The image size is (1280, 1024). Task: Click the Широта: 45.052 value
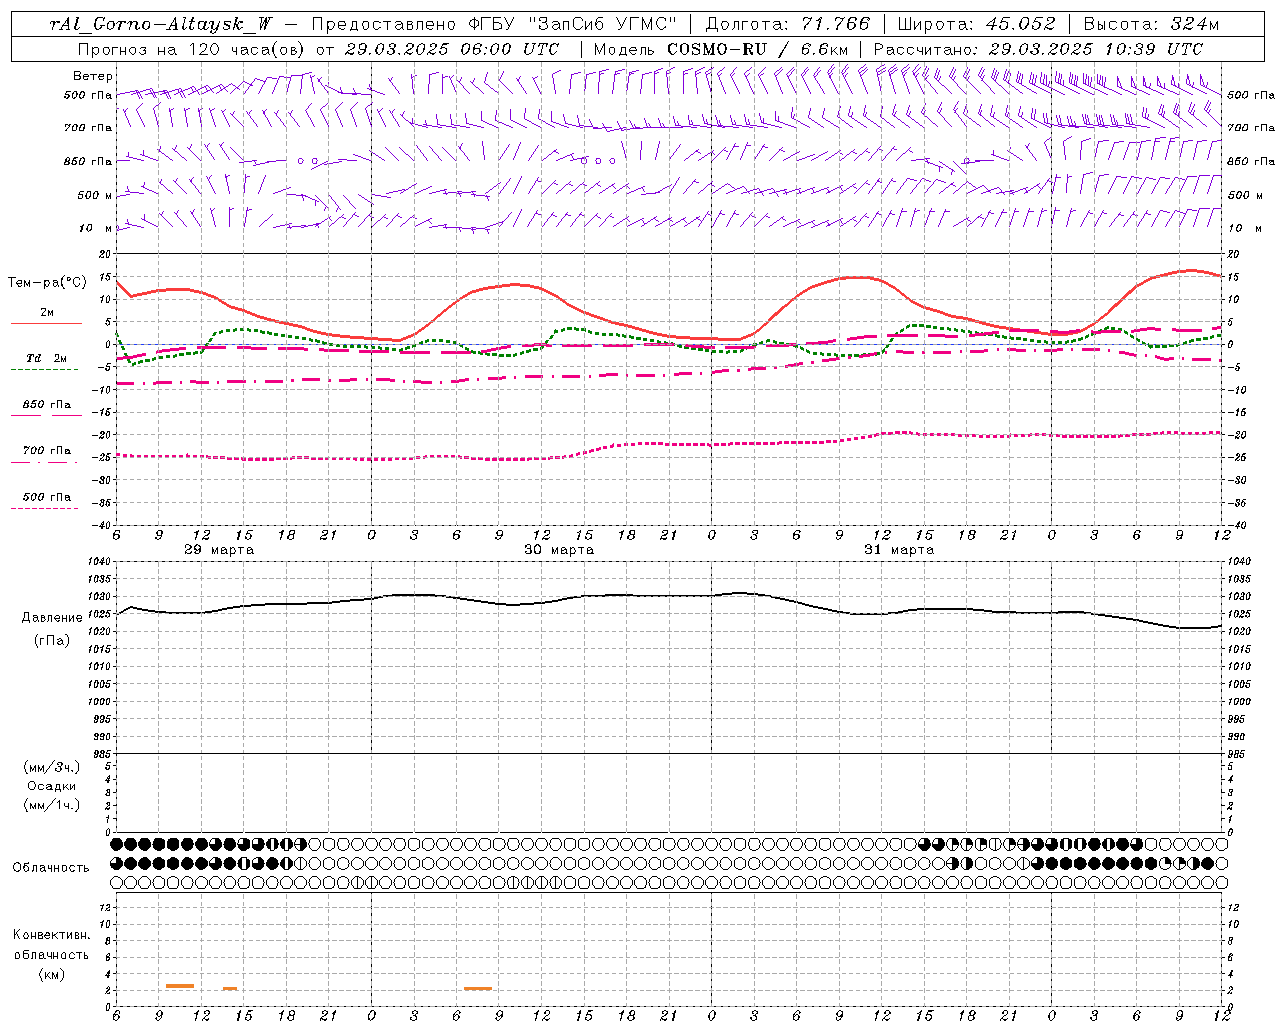pos(976,24)
